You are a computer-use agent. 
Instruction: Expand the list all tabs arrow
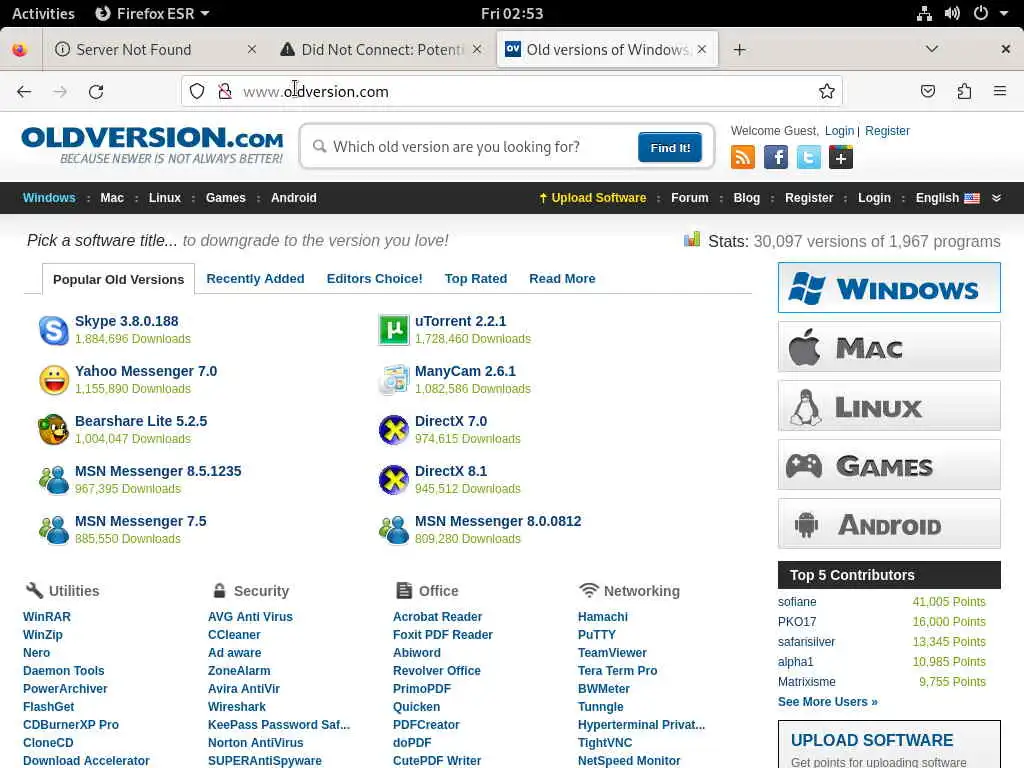pos(932,49)
